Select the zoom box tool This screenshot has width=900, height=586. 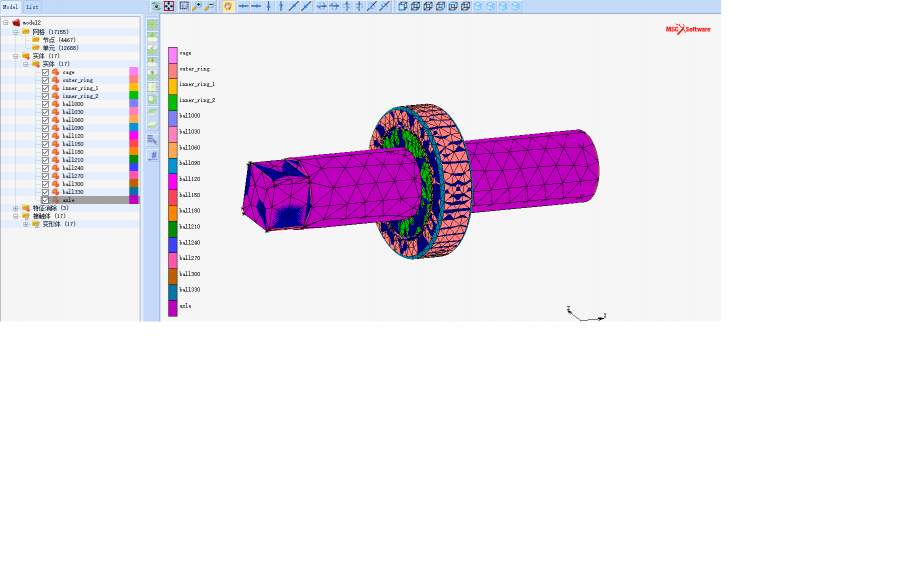(x=184, y=6)
